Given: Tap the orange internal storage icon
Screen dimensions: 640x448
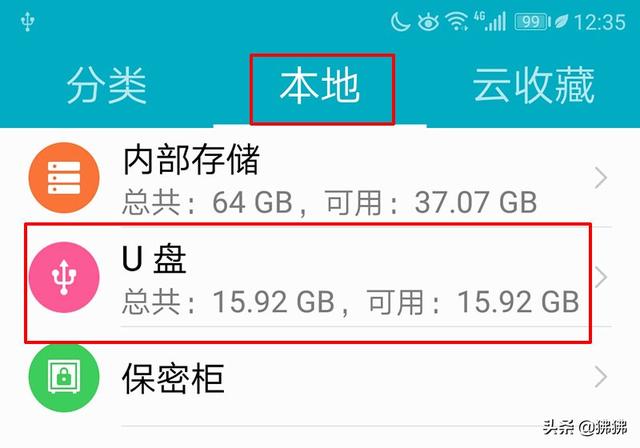Looking at the screenshot, I should 64,178.
